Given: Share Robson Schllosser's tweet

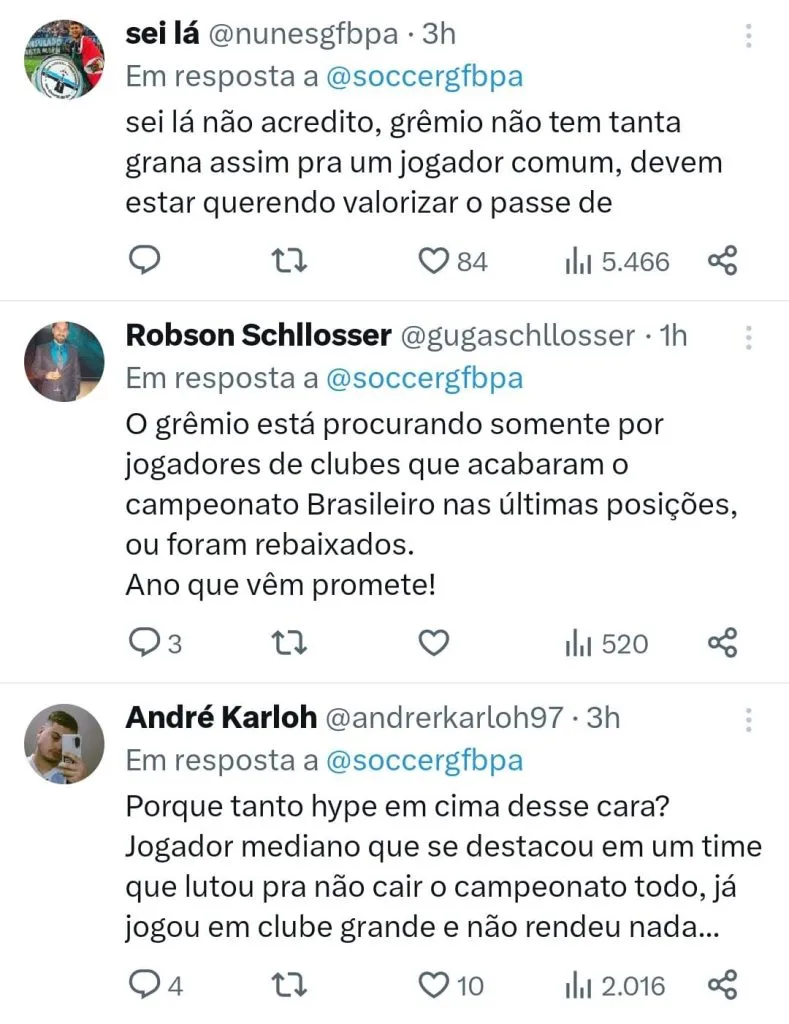Looking at the screenshot, I should [x=722, y=643].
